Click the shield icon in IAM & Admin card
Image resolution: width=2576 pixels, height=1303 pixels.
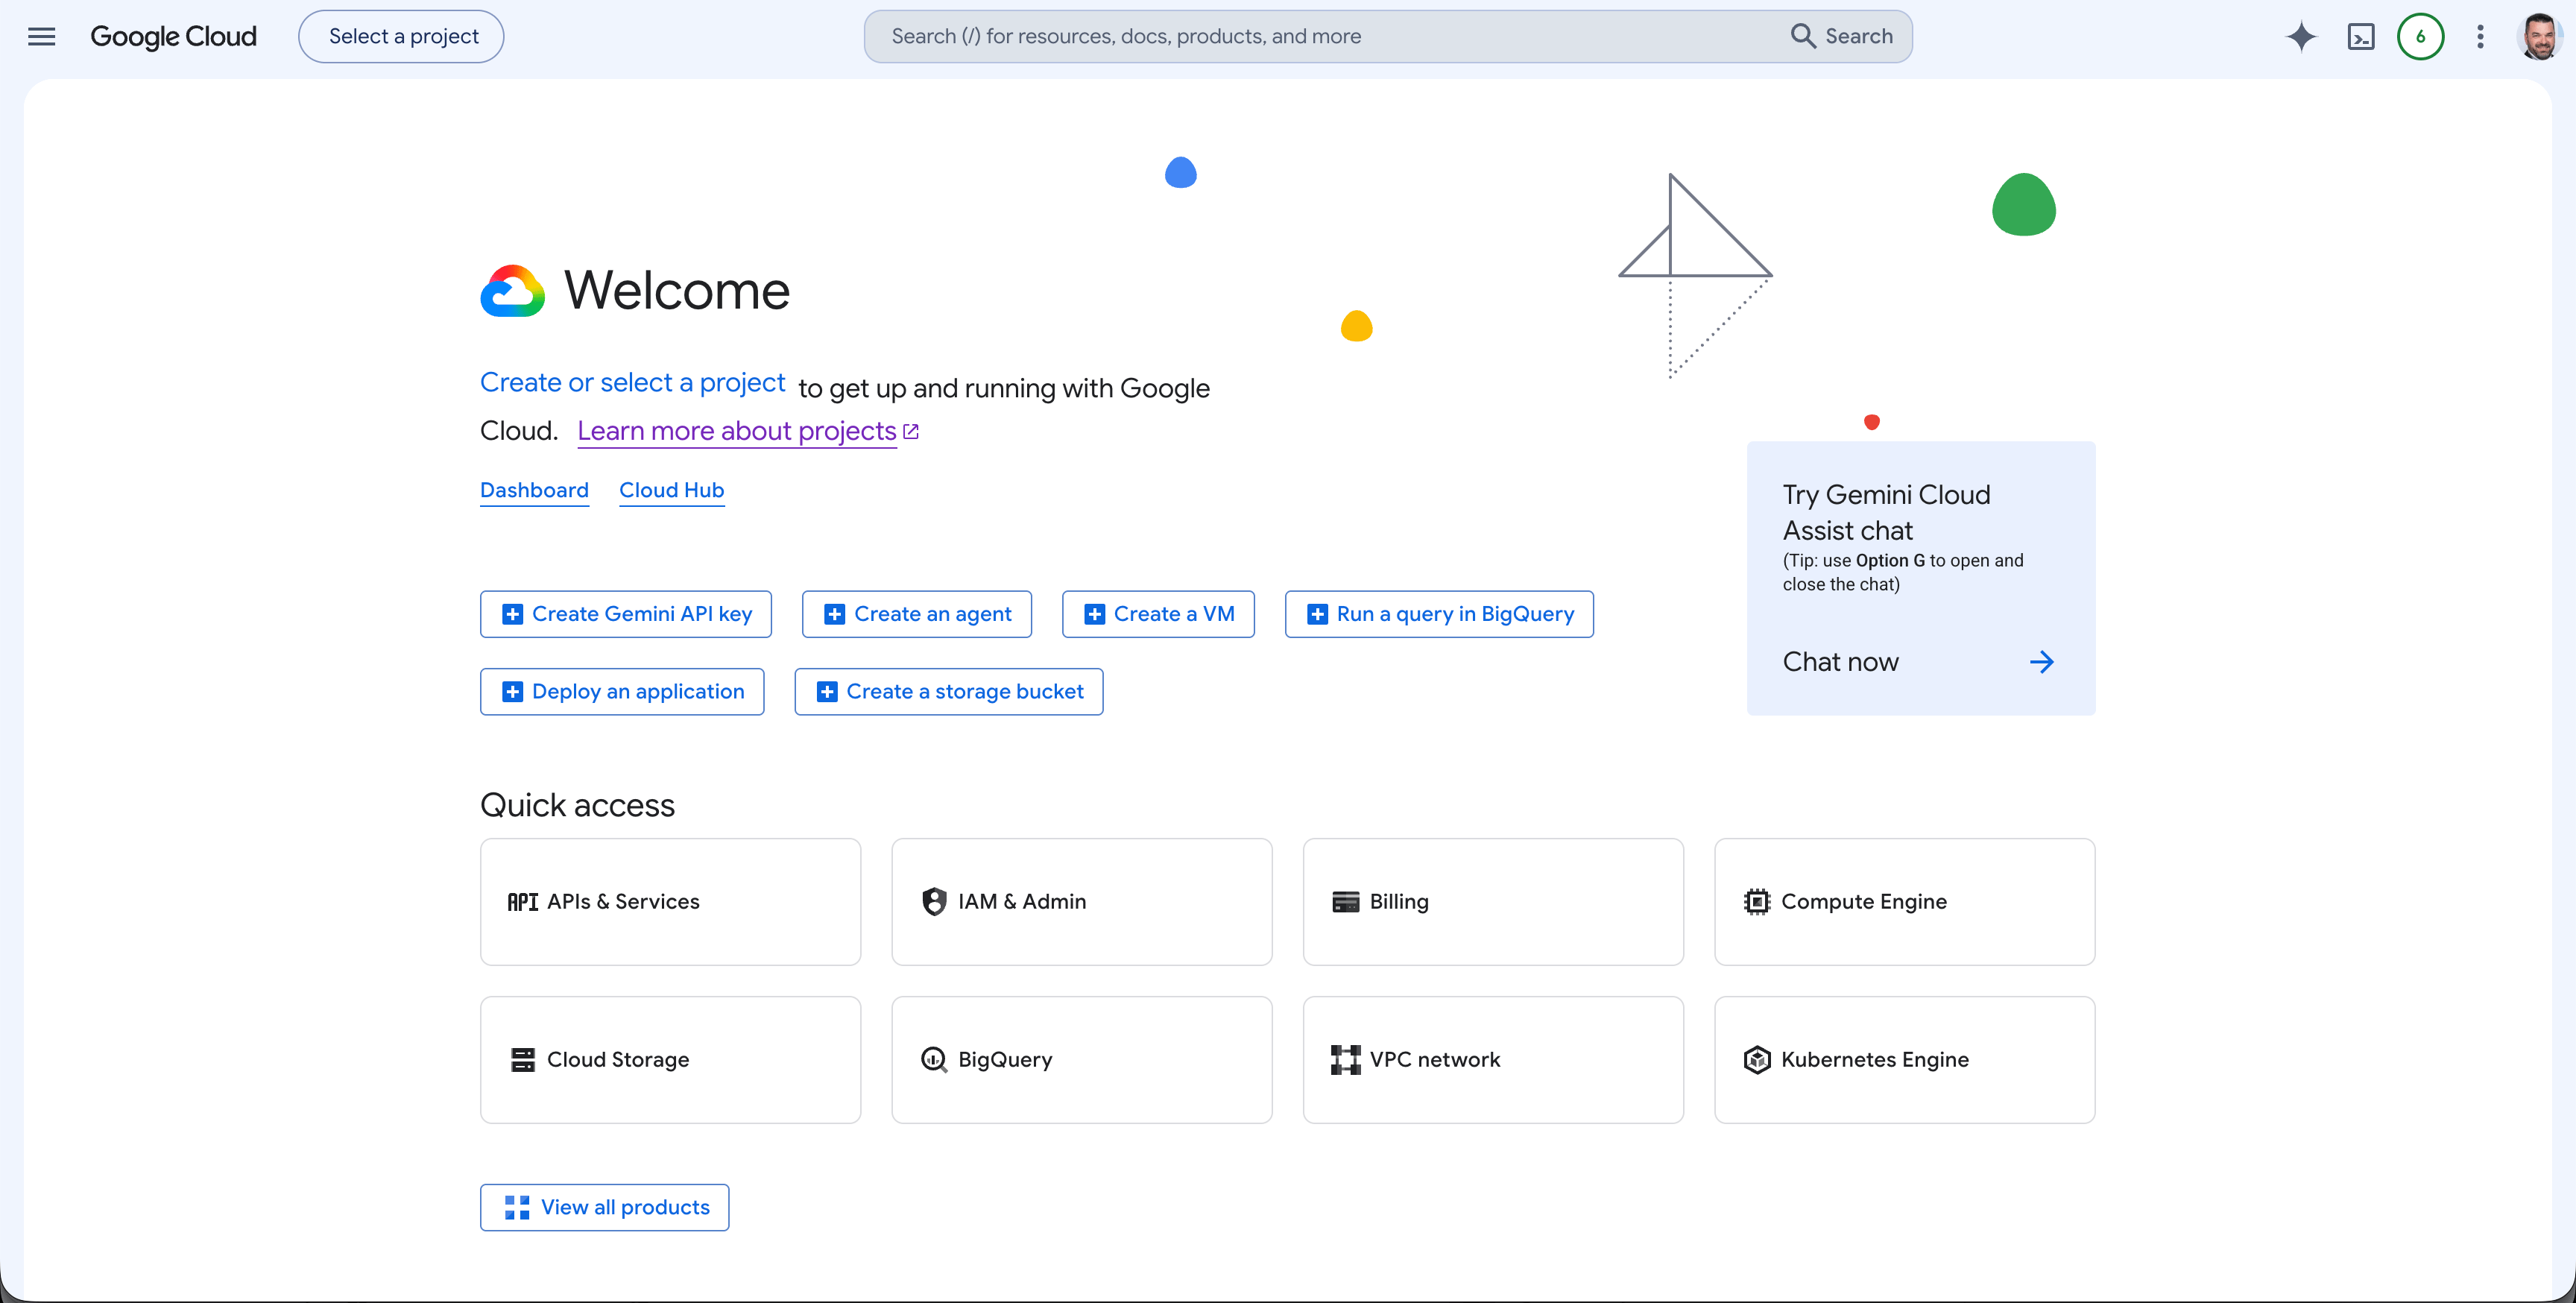tap(934, 902)
